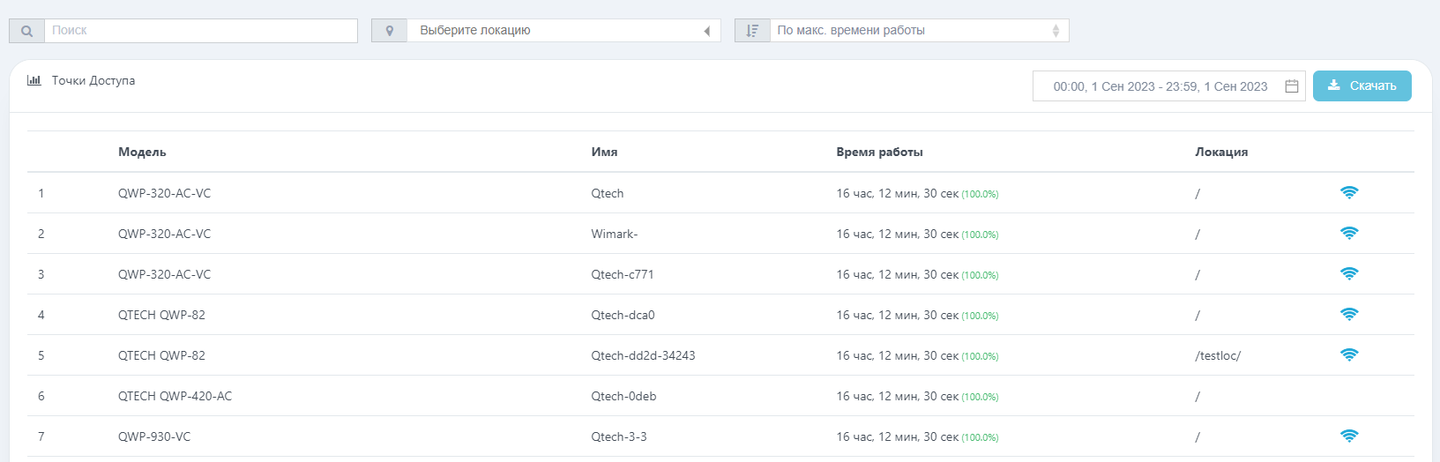Image resolution: width=1440 pixels, height=462 pixels.
Task: Click the location pin icon
Action: click(x=389, y=31)
